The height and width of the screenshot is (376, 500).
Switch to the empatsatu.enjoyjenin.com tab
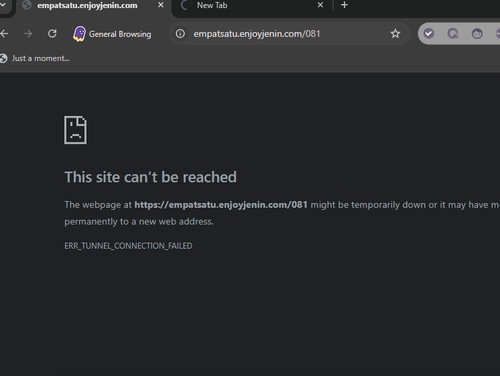[x=93, y=6]
